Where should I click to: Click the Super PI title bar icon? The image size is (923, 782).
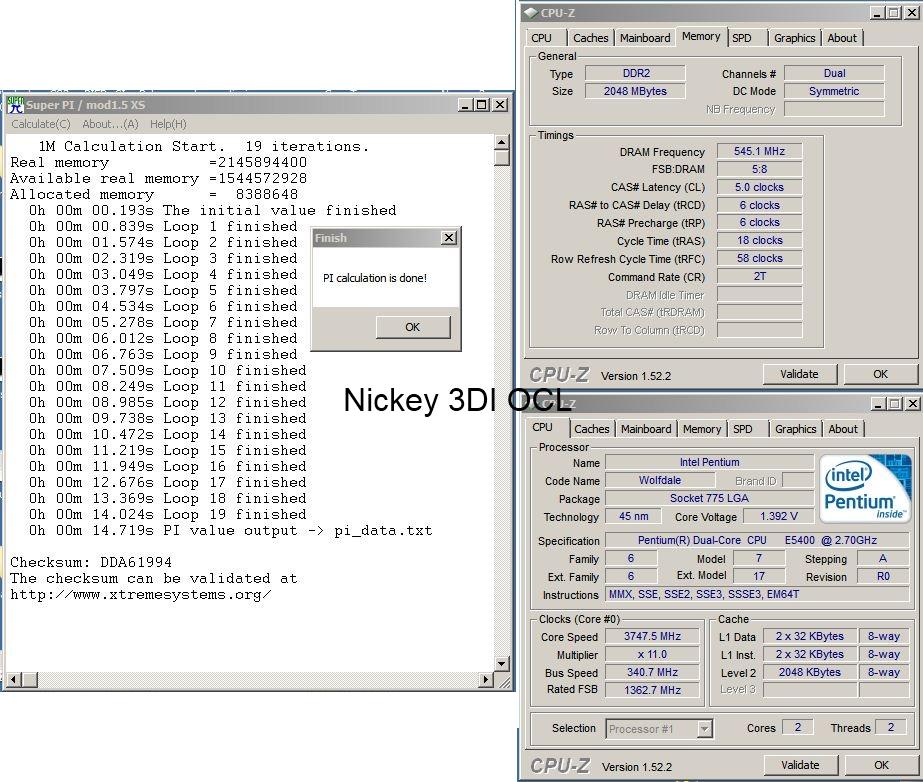[x=15, y=105]
